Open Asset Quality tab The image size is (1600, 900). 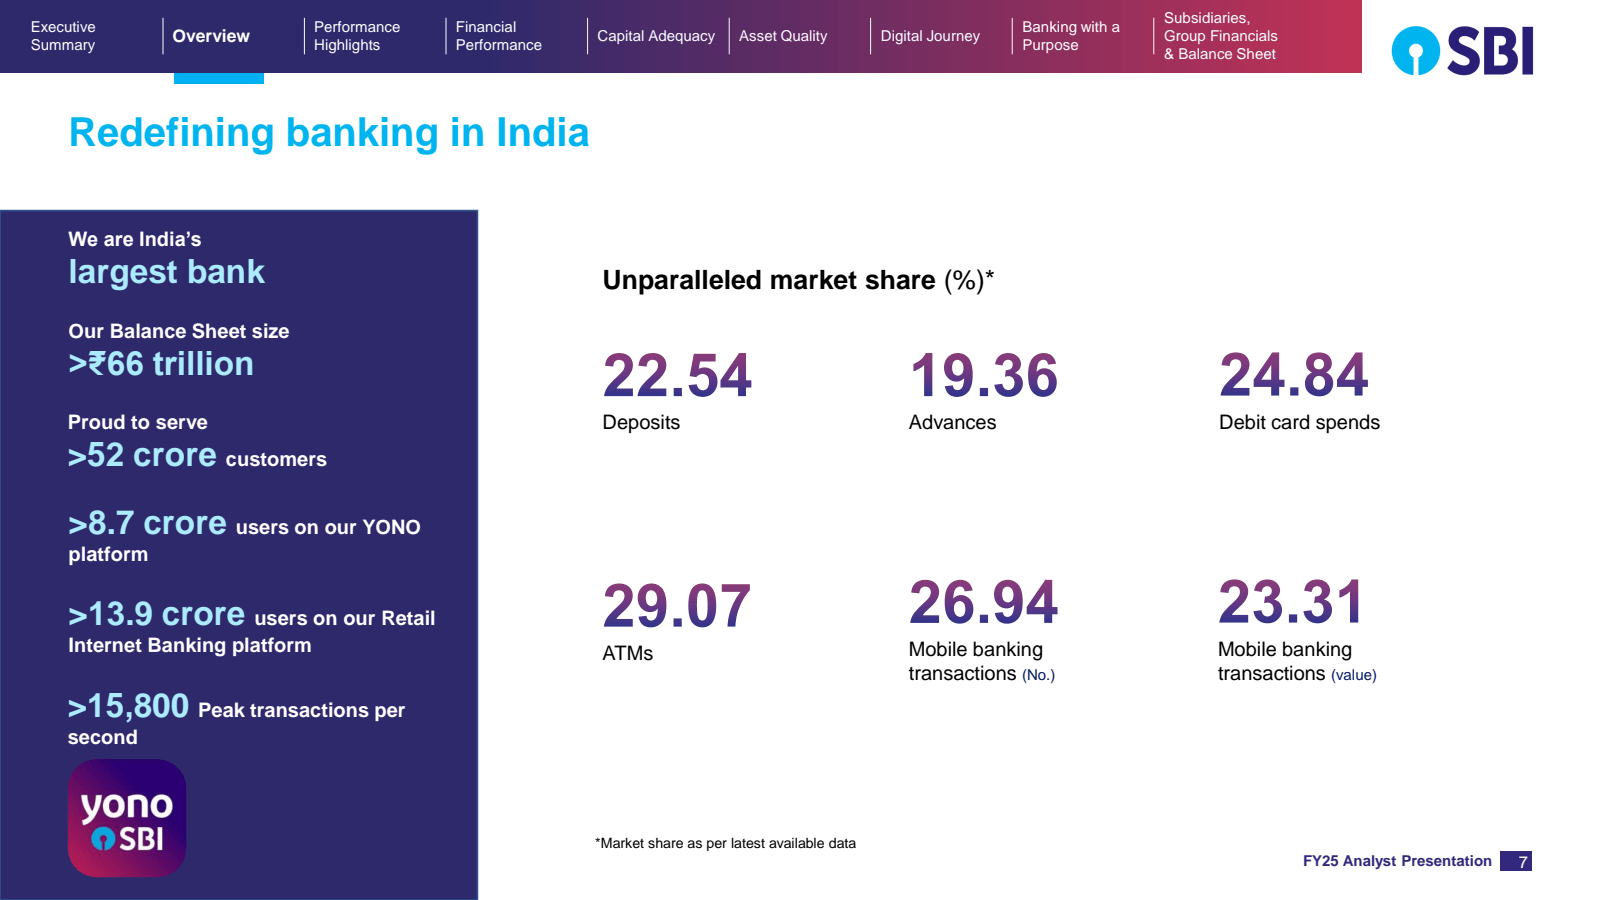pyautogui.click(x=783, y=36)
